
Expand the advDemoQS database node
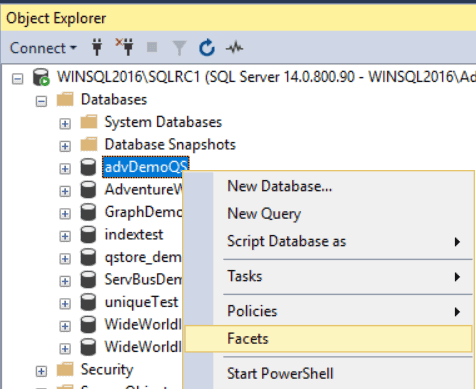(65, 169)
